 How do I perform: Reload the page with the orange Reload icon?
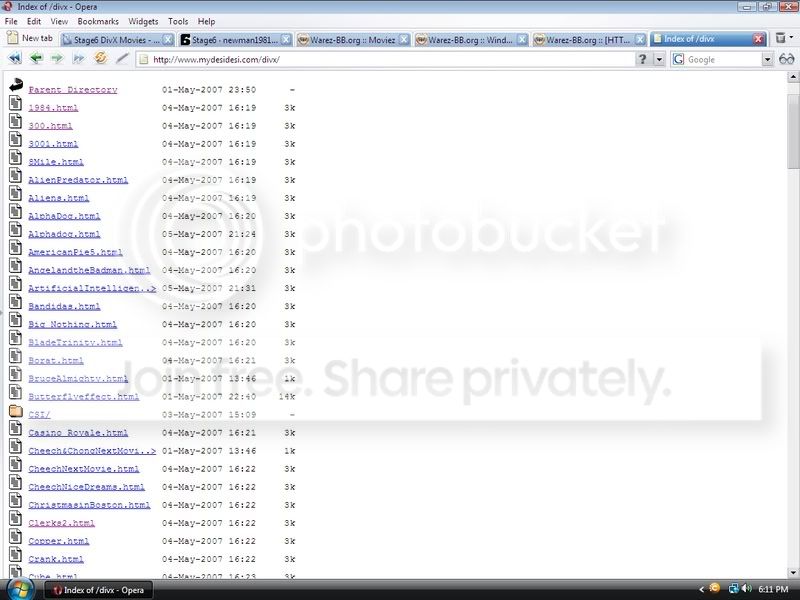[x=101, y=58]
